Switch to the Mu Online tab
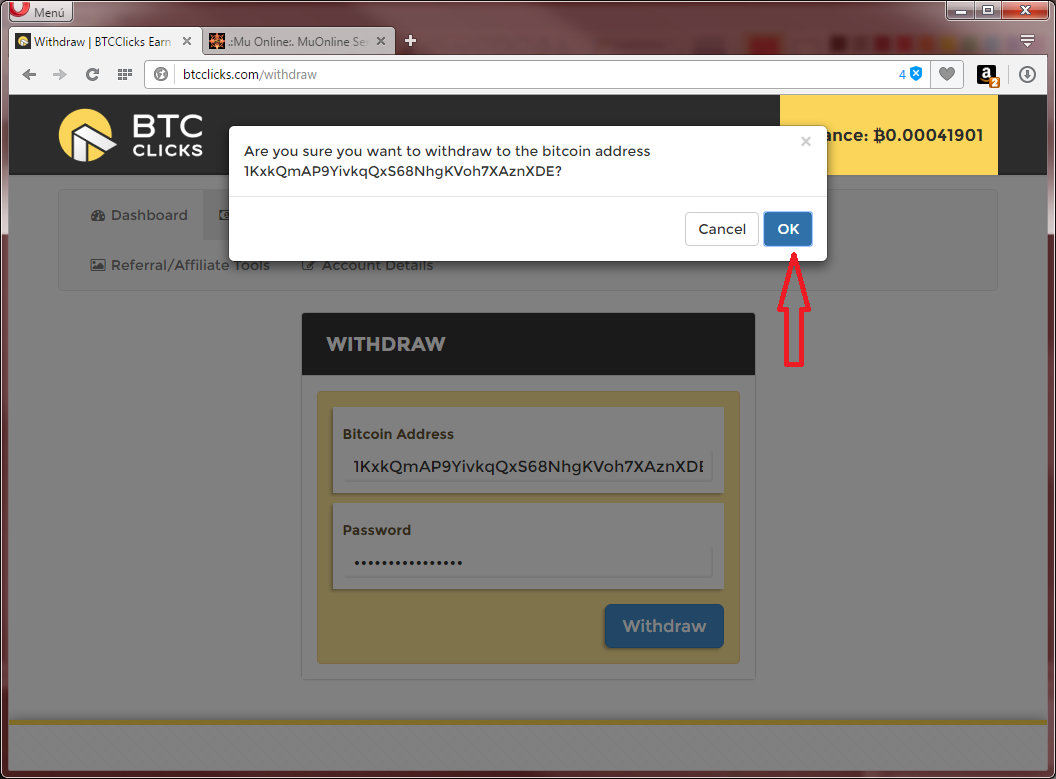Image resolution: width=1056 pixels, height=779 pixels. point(287,42)
